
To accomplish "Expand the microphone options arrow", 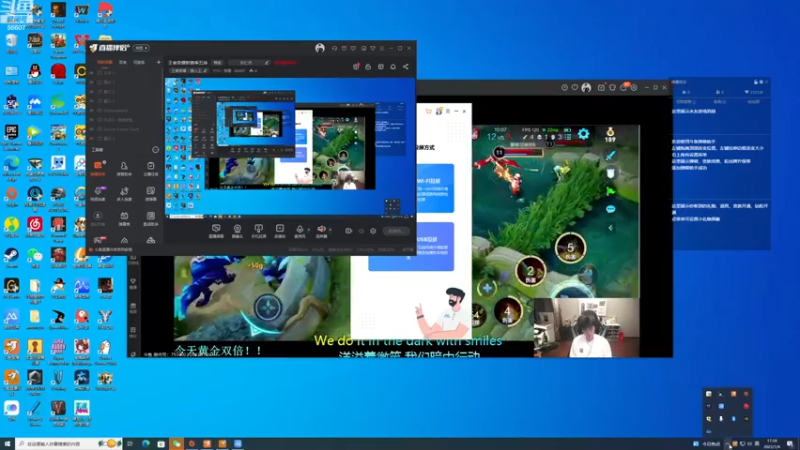I will pyautogui.click(x=308, y=230).
